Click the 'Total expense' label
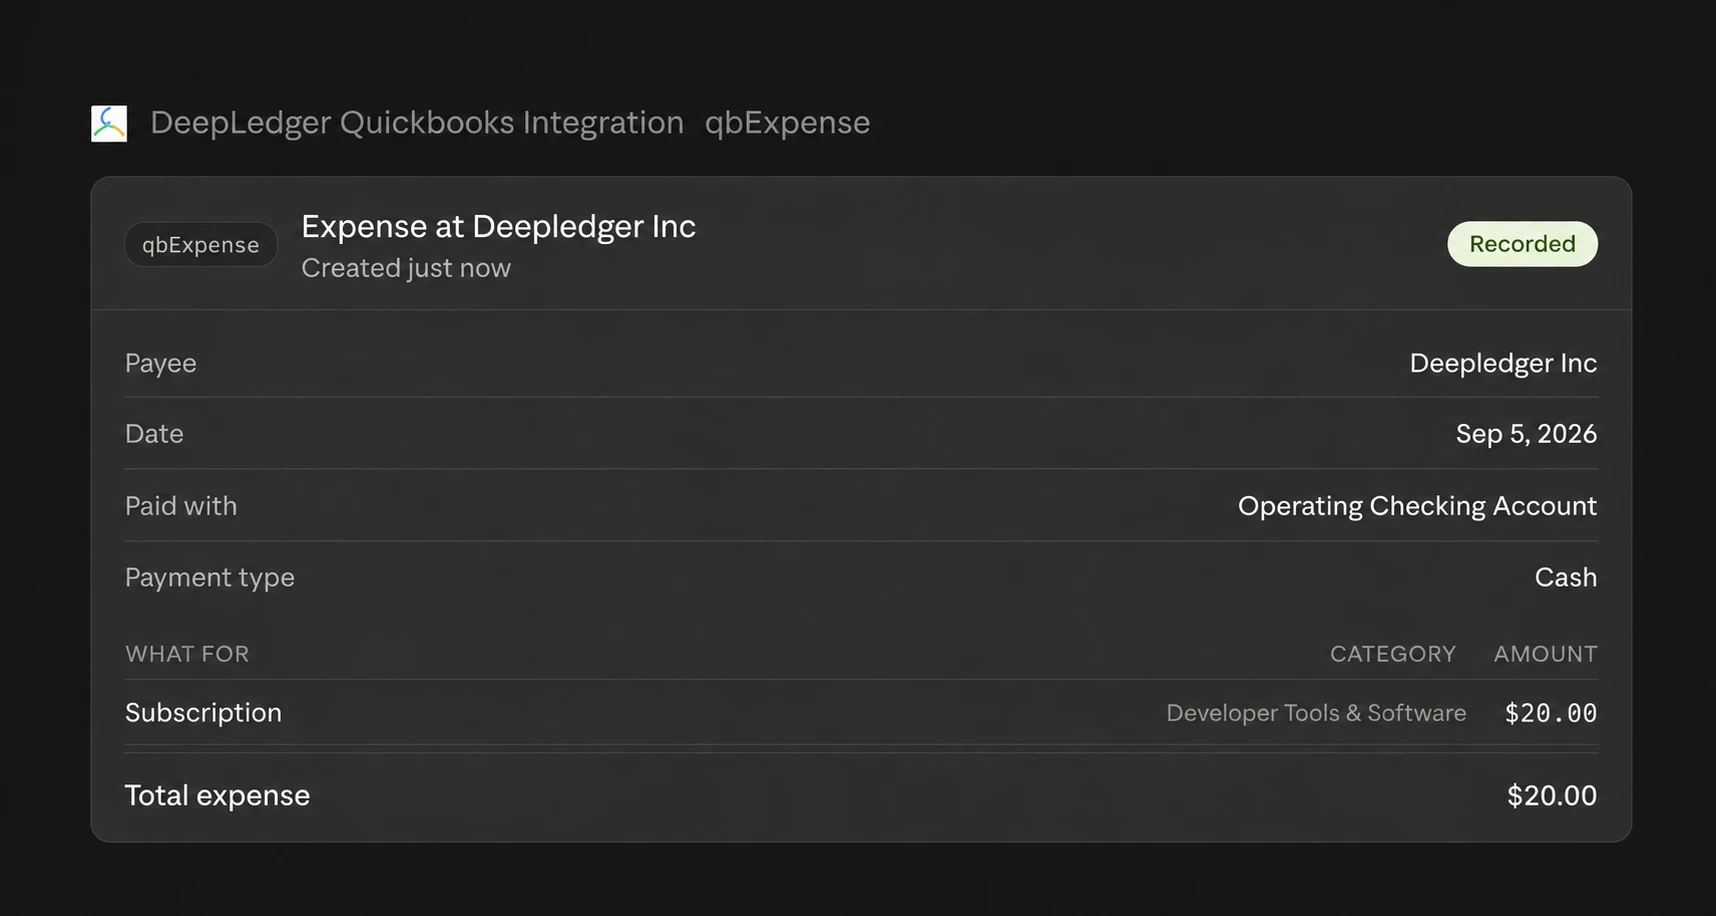Screen dimensions: 1716x916 (x=217, y=796)
